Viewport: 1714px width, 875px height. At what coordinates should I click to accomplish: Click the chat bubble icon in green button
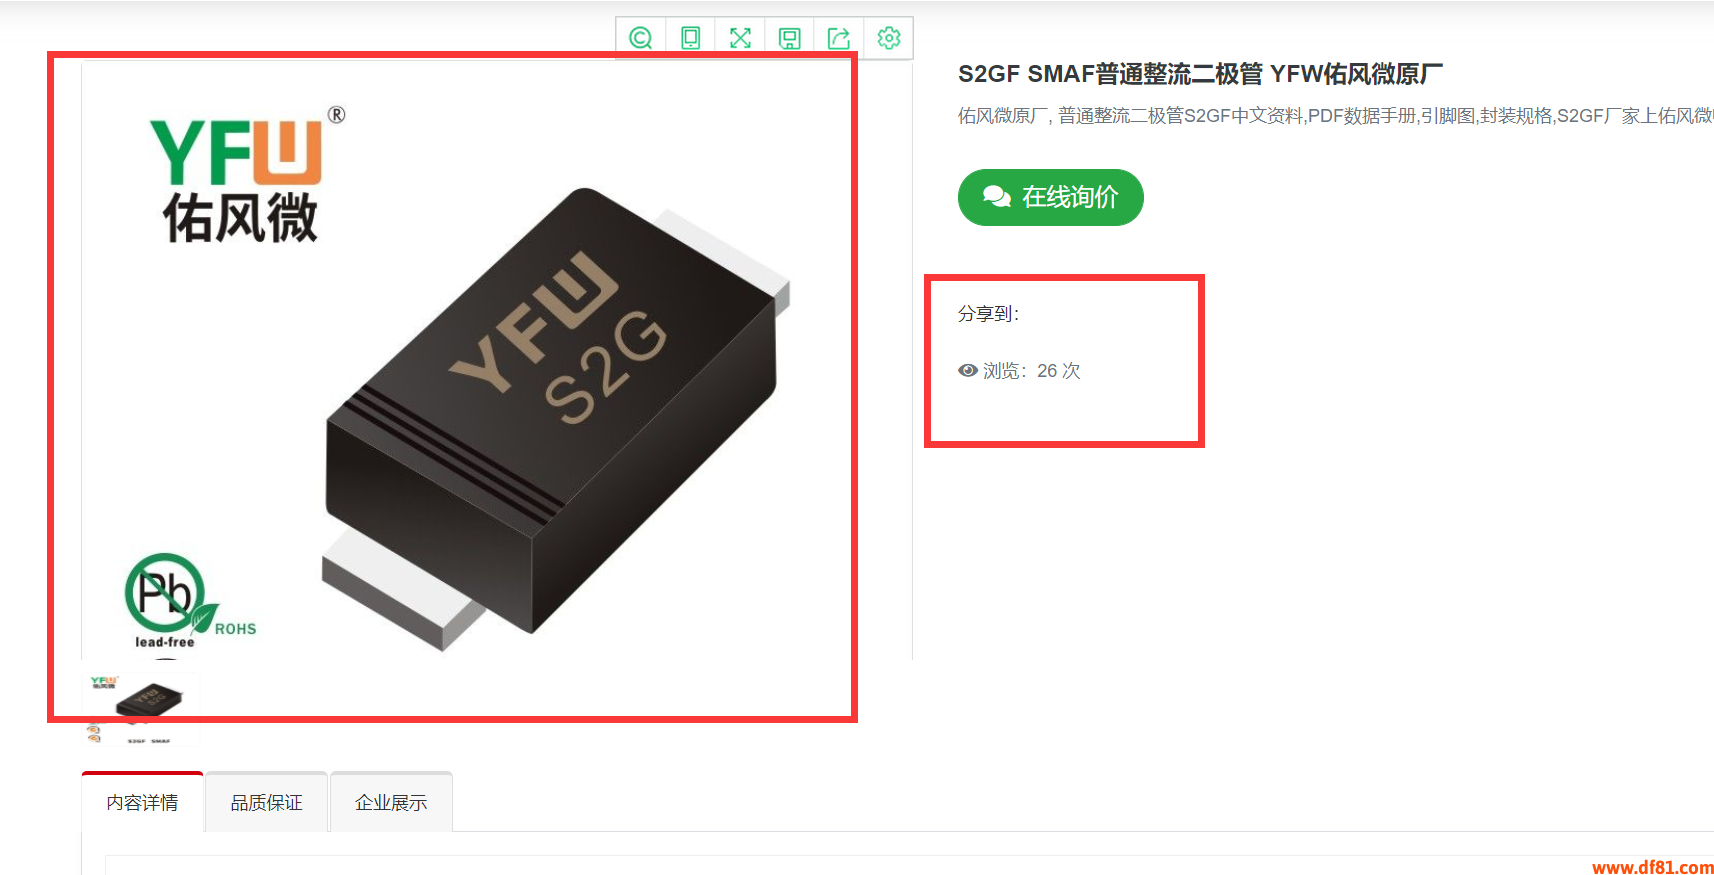click(x=997, y=197)
